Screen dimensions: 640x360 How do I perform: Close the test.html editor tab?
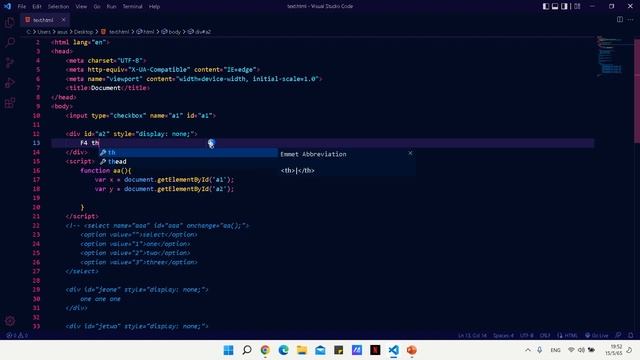tap(63, 20)
